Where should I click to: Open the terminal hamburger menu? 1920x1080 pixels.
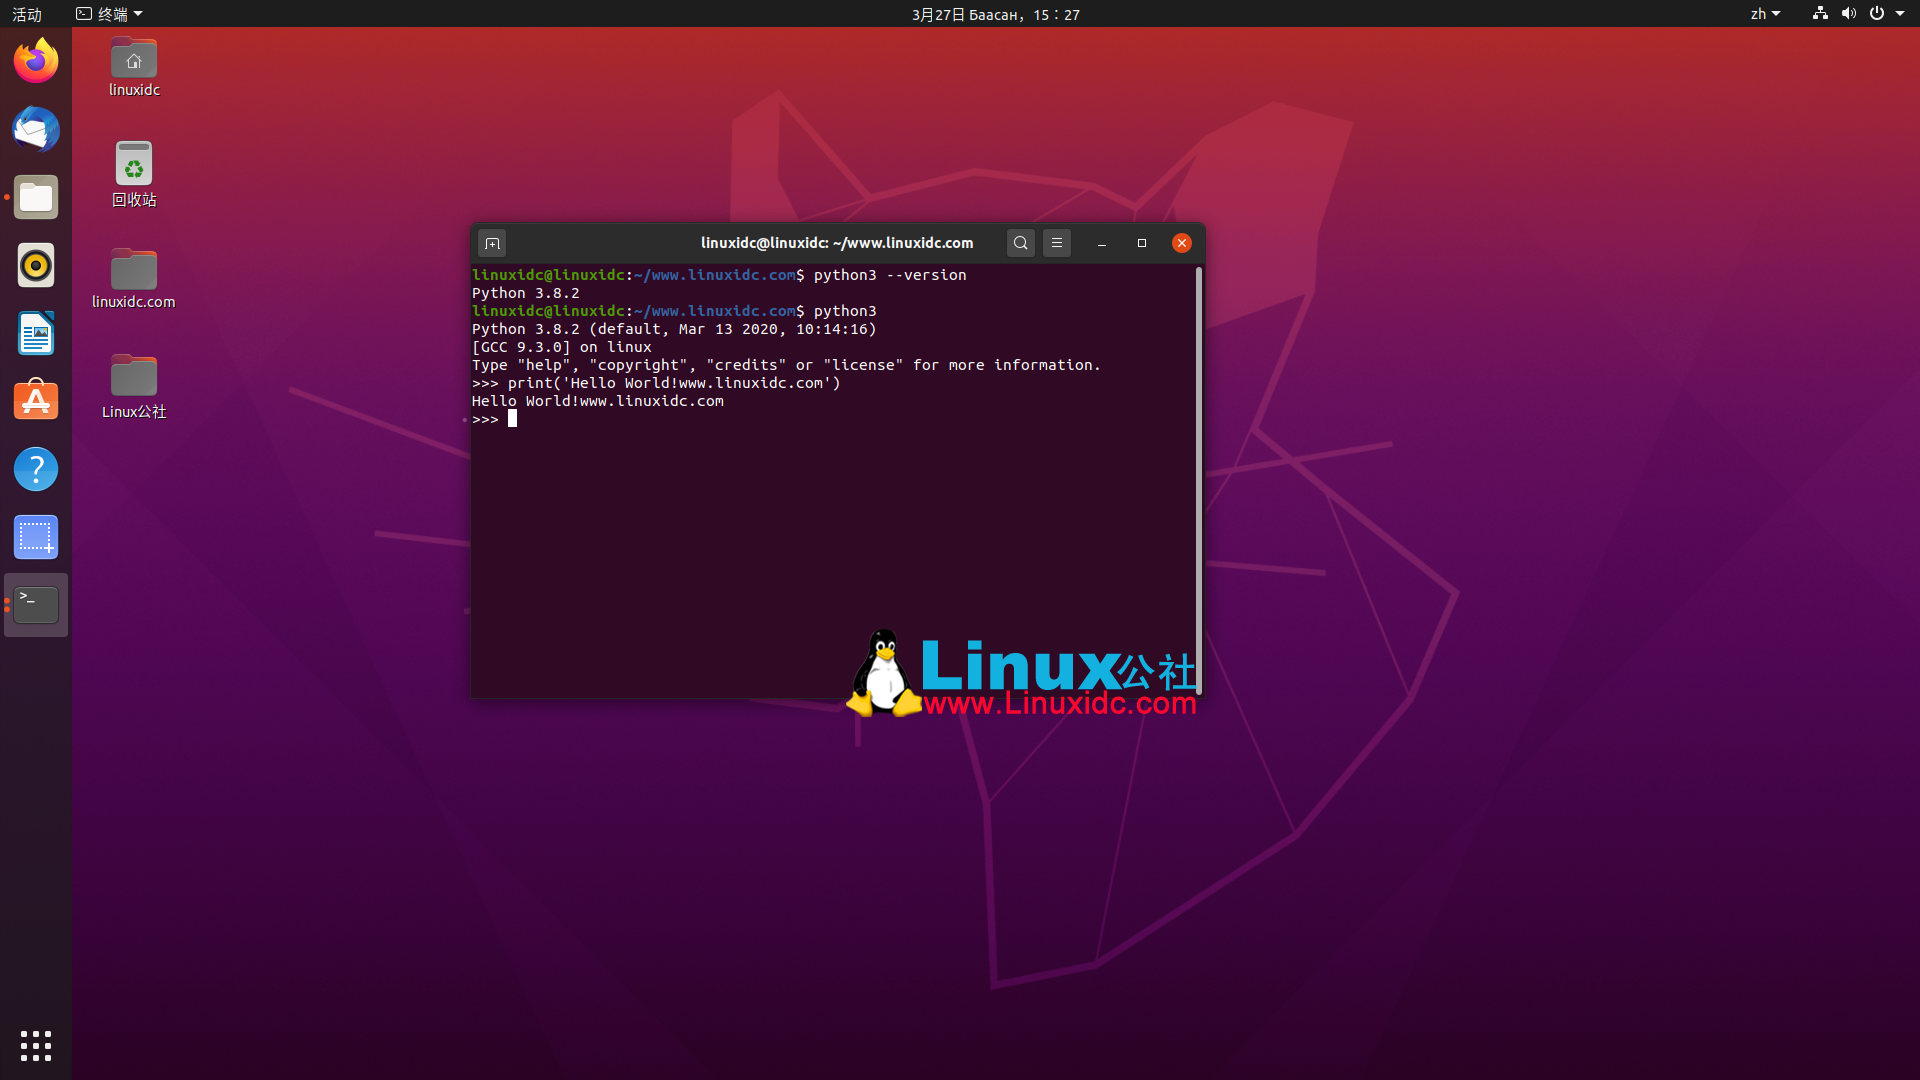click(x=1057, y=243)
